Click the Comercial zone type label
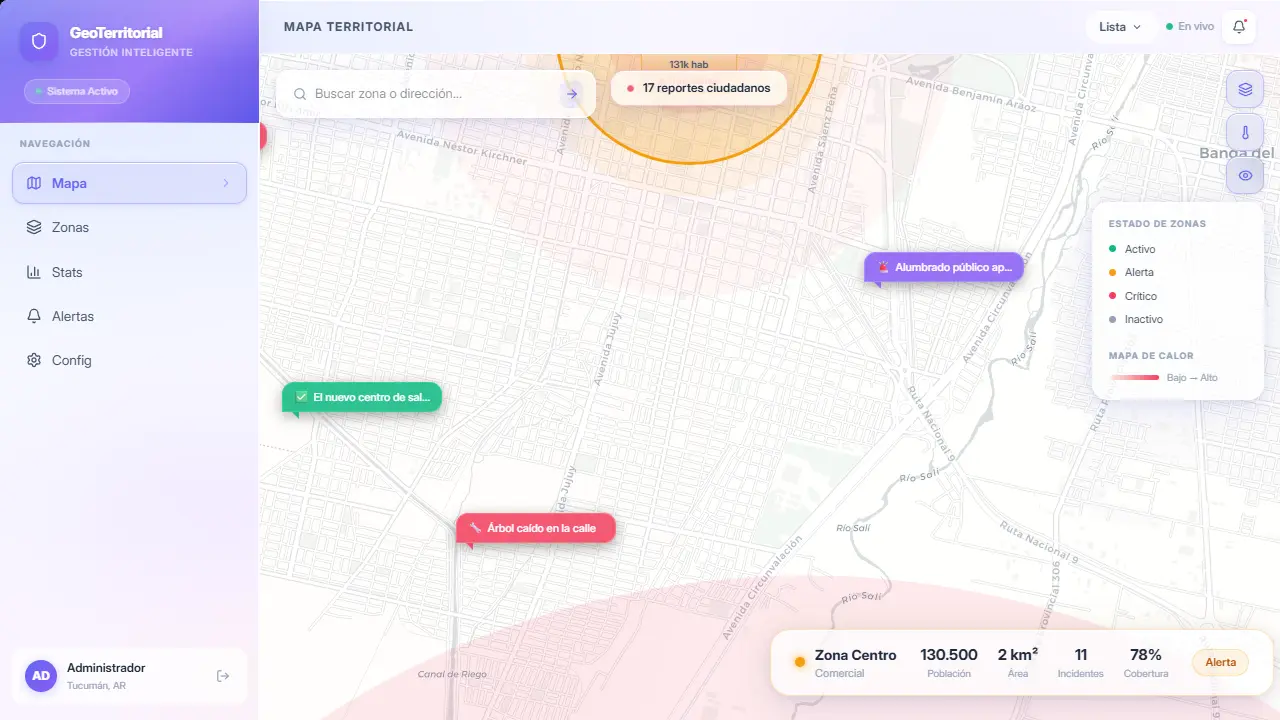The height and width of the screenshot is (720, 1280). pos(839,673)
